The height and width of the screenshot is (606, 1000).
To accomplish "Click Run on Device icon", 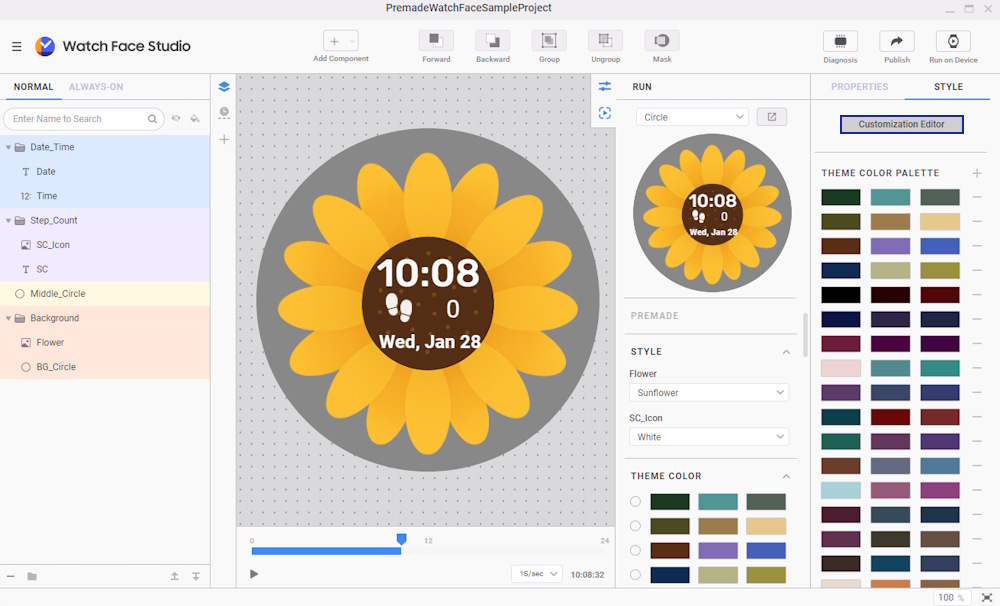I will [x=953, y=42].
